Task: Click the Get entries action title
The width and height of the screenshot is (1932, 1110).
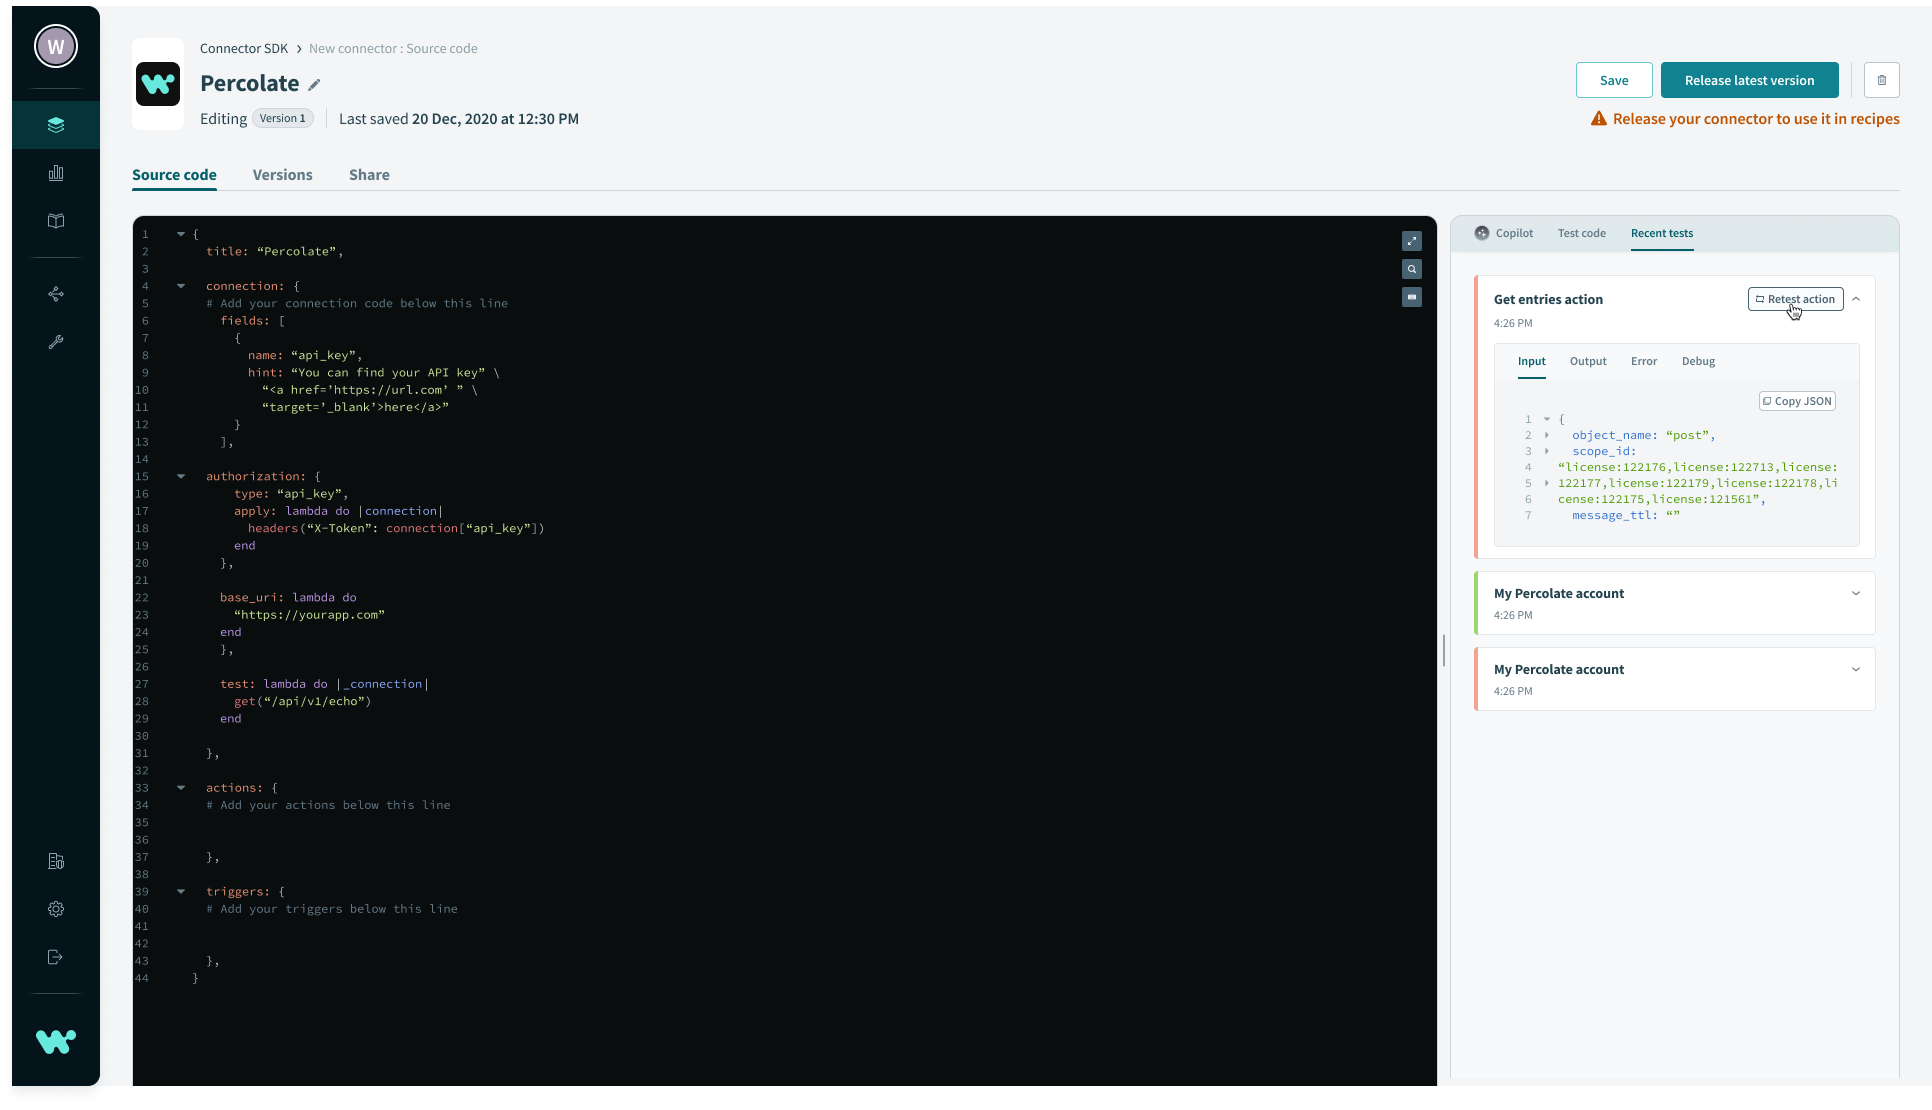Action: pos(1548,299)
